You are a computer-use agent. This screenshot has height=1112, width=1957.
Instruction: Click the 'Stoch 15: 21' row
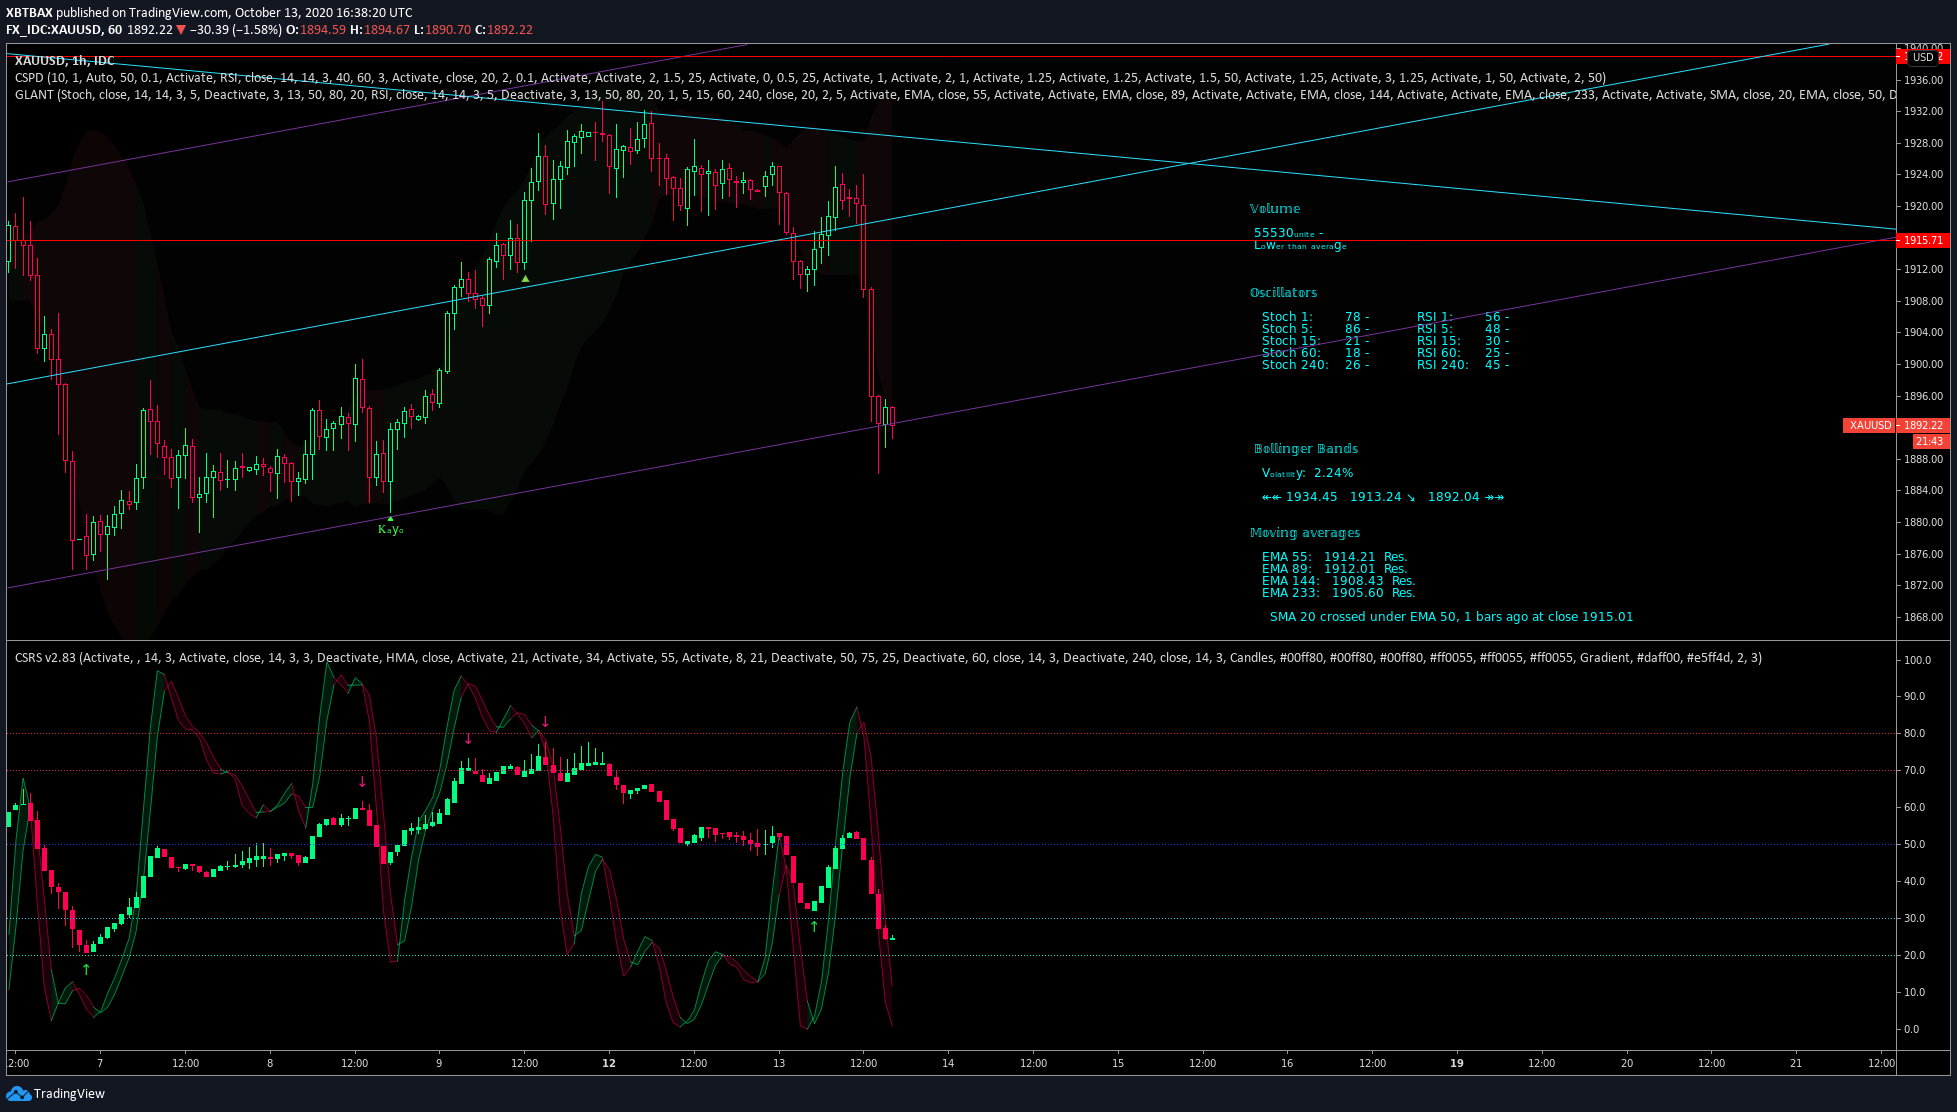click(x=1315, y=341)
